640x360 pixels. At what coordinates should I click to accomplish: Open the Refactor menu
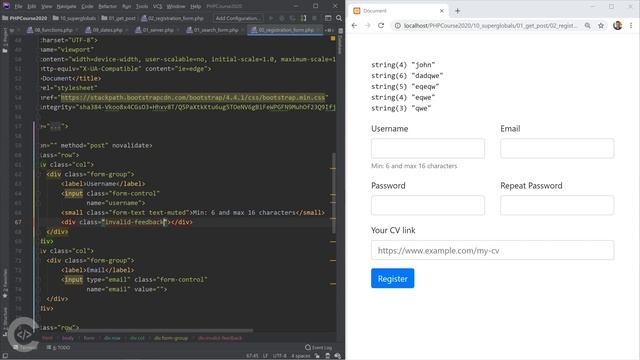click(108, 6)
